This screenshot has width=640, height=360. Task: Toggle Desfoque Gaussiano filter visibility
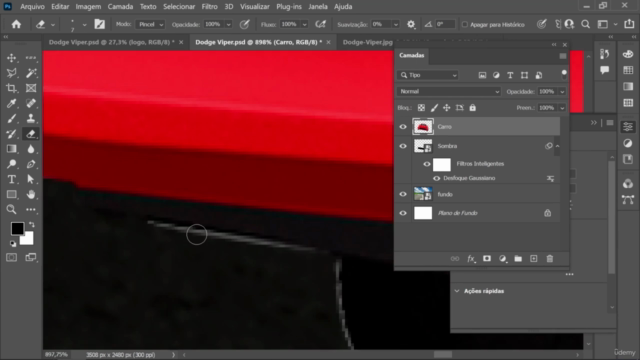pyautogui.click(x=436, y=178)
